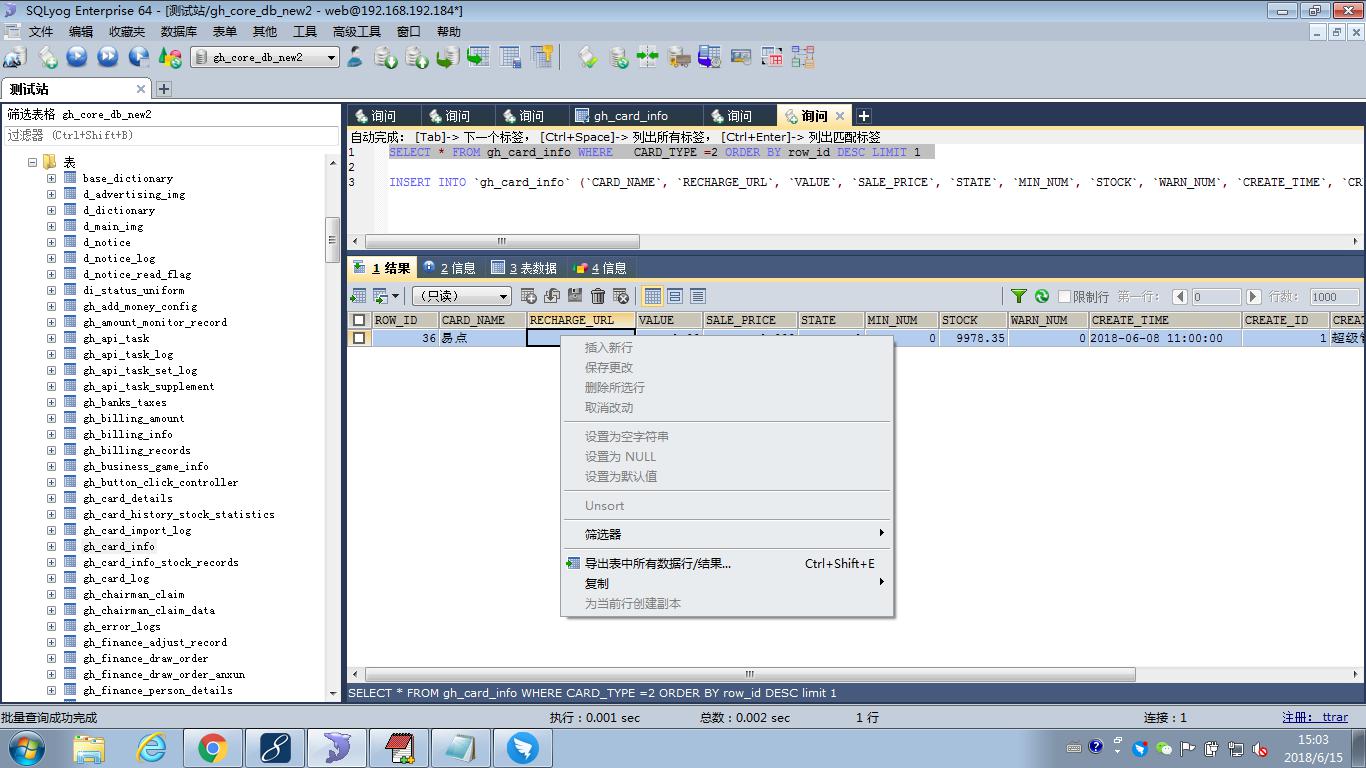Delete selected rows using trash icon
The height and width of the screenshot is (768, 1366).
pyautogui.click(x=598, y=296)
